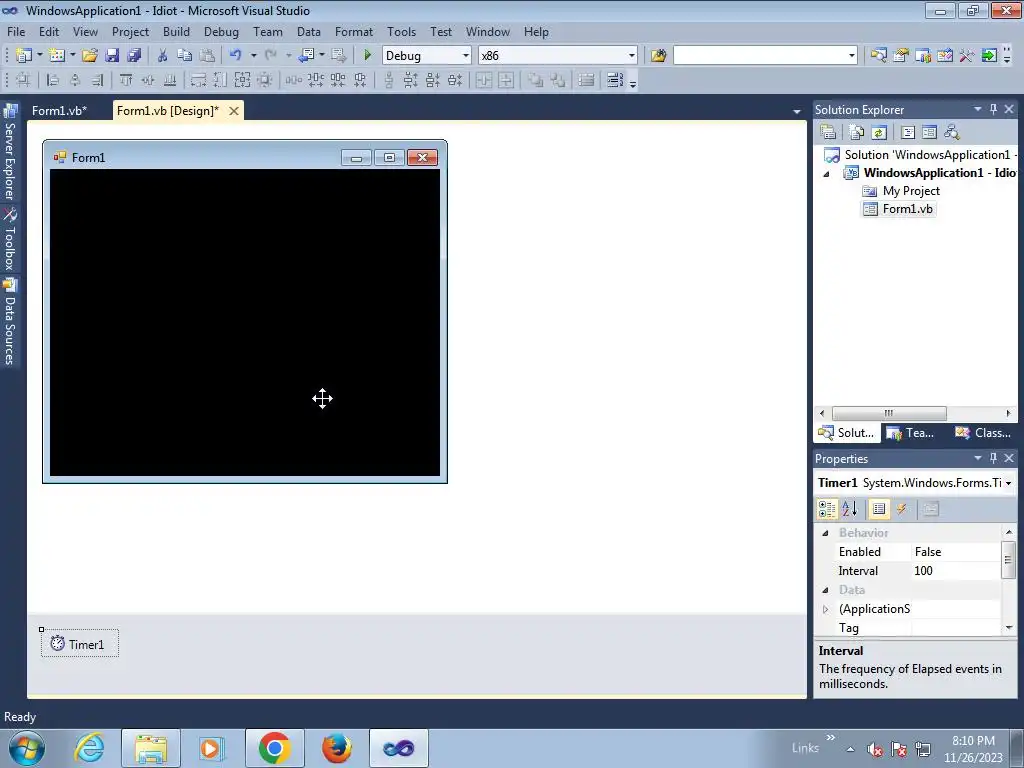
Task: Toggle the Properties view button
Action: (x=879, y=509)
